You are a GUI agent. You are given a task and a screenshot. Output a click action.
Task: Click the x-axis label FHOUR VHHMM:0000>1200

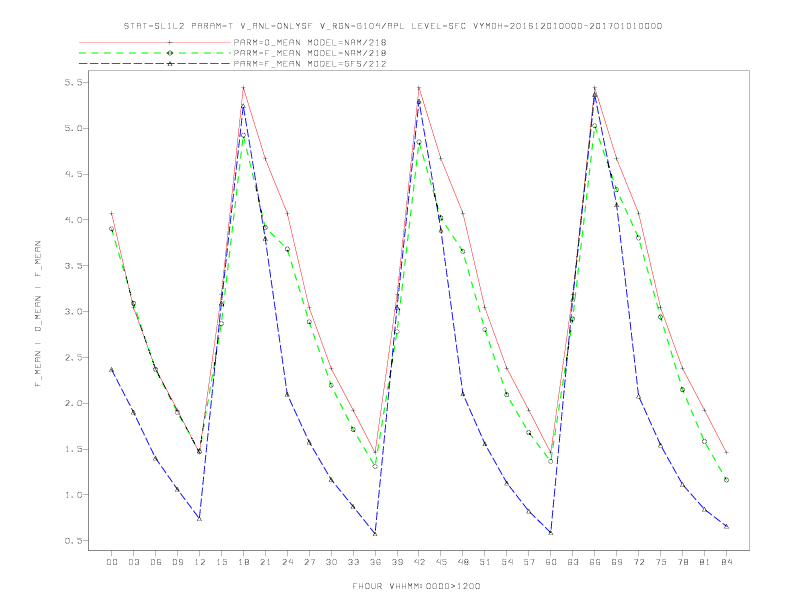point(416,586)
